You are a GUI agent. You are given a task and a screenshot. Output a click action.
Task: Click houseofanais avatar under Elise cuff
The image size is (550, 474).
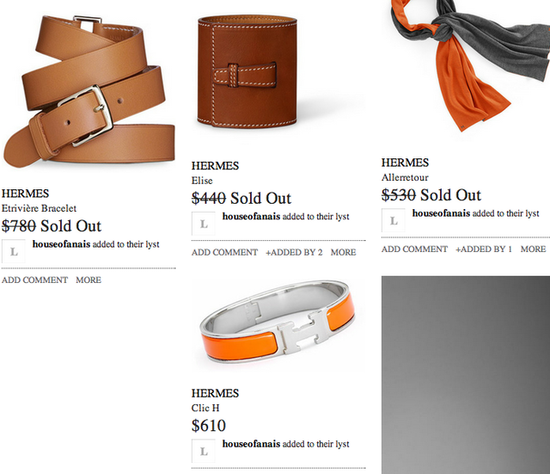(x=203, y=223)
